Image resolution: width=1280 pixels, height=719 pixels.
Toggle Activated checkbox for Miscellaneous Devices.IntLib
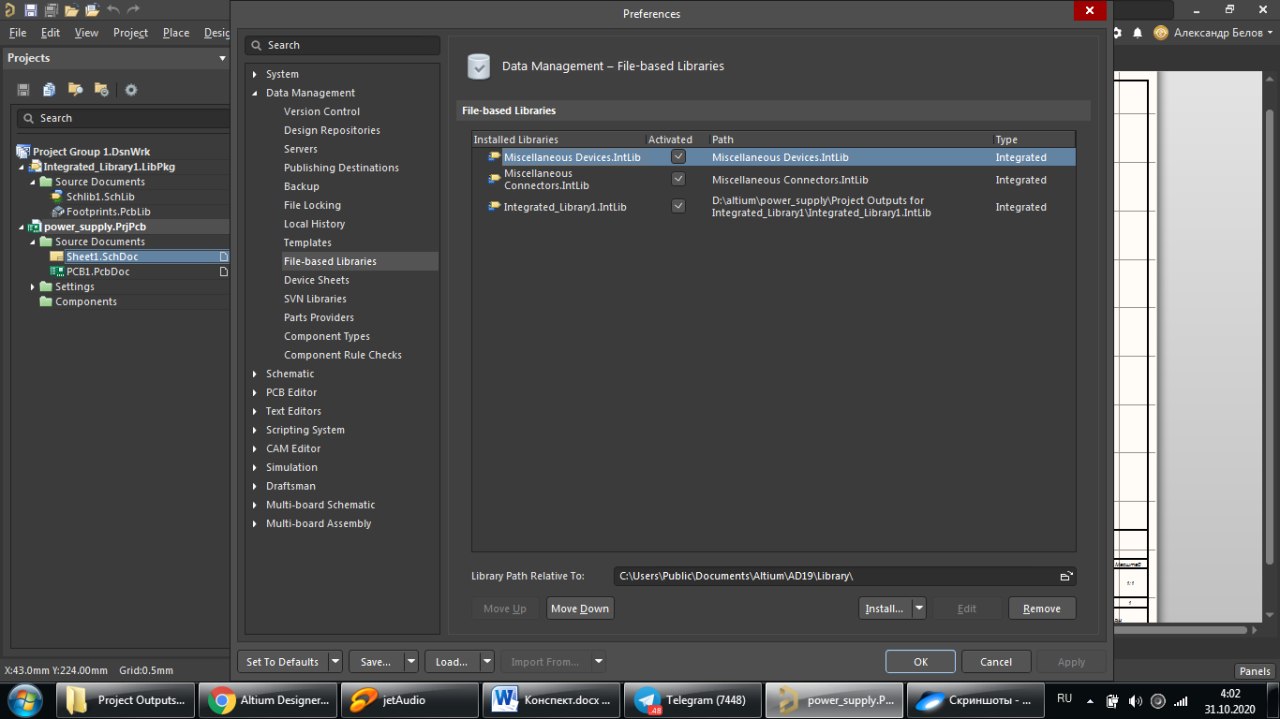click(x=678, y=157)
